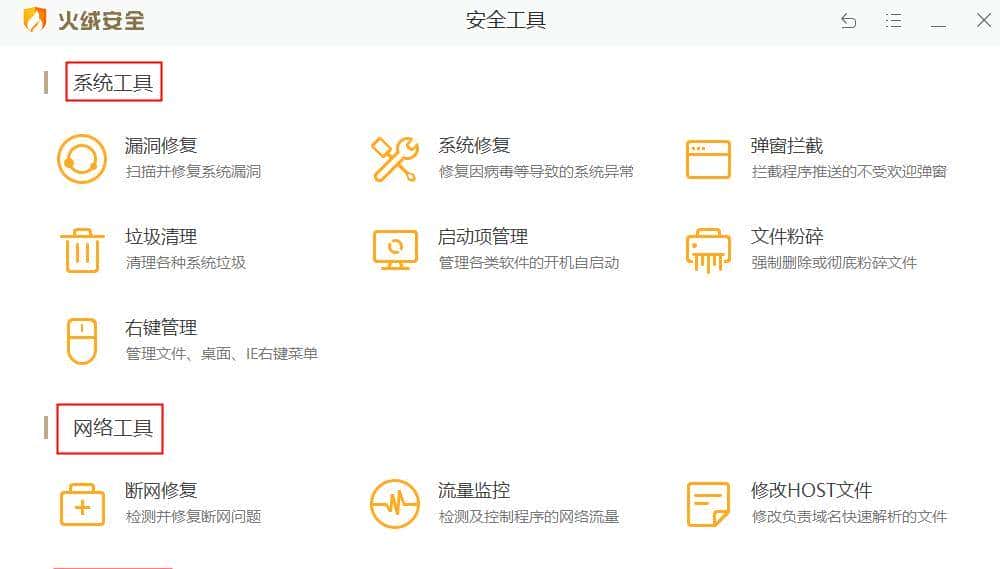Image resolution: width=1000 pixels, height=569 pixels.
Task: Click description 拦截程序推送的不受欢迎弹窗
Action: pos(849,172)
